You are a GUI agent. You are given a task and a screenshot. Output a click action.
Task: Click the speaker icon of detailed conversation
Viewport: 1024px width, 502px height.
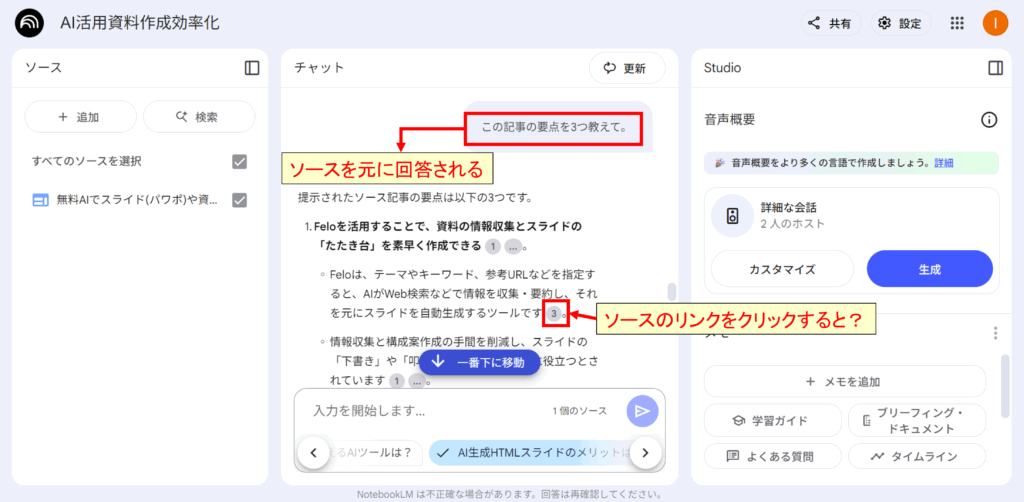733,216
